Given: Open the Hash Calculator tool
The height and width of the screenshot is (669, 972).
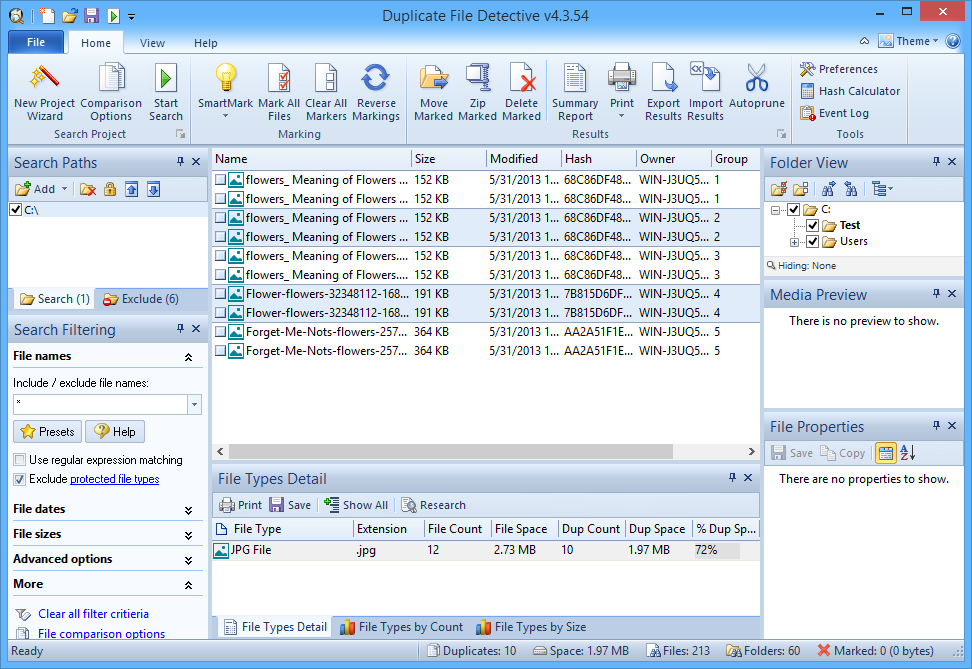Looking at the screenshot, I should (849, 91).
